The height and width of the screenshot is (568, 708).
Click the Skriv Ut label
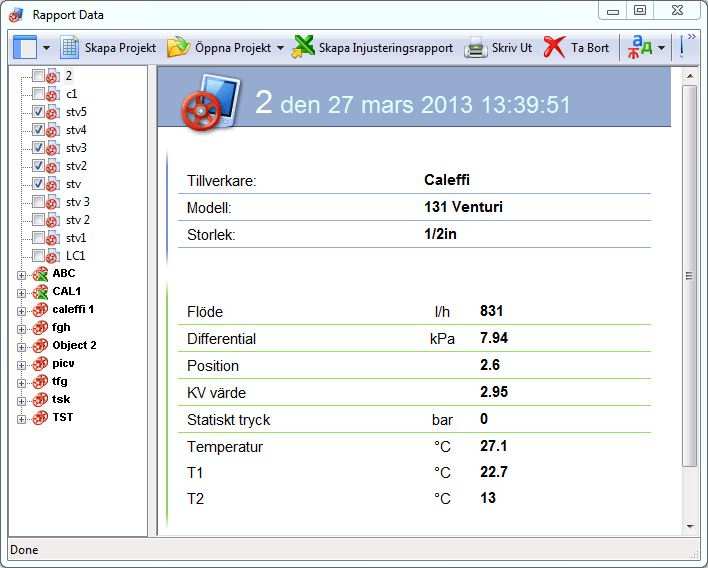point(512,48)
